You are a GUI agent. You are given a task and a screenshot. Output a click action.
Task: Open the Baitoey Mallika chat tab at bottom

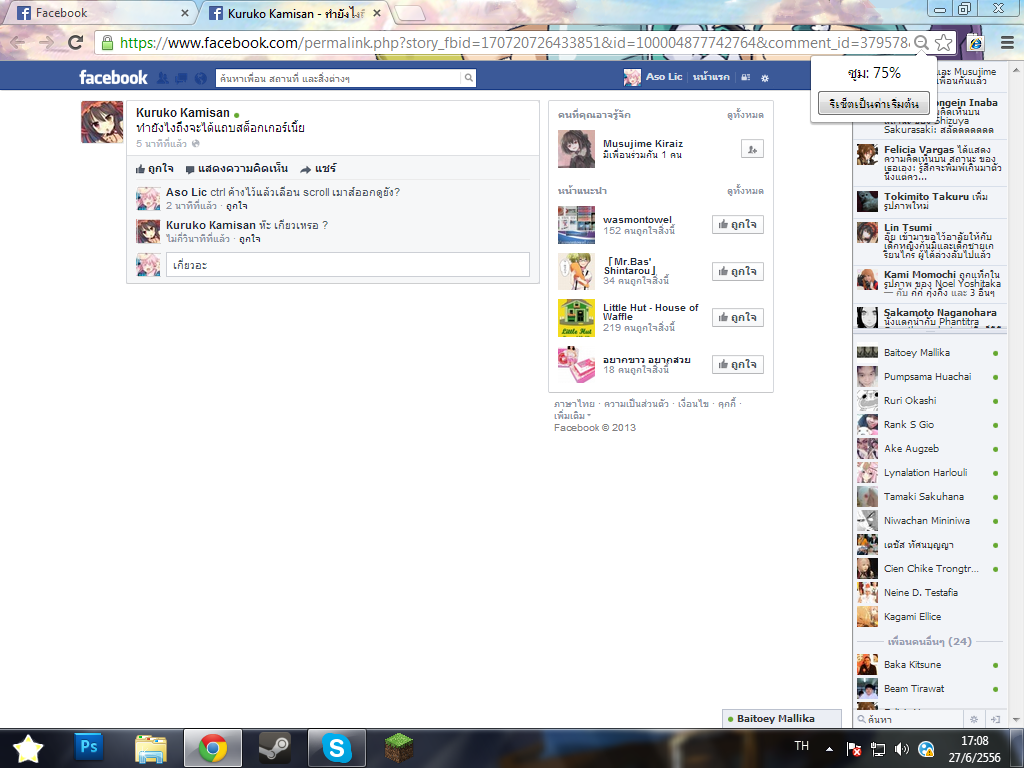[x=782, y=718]
